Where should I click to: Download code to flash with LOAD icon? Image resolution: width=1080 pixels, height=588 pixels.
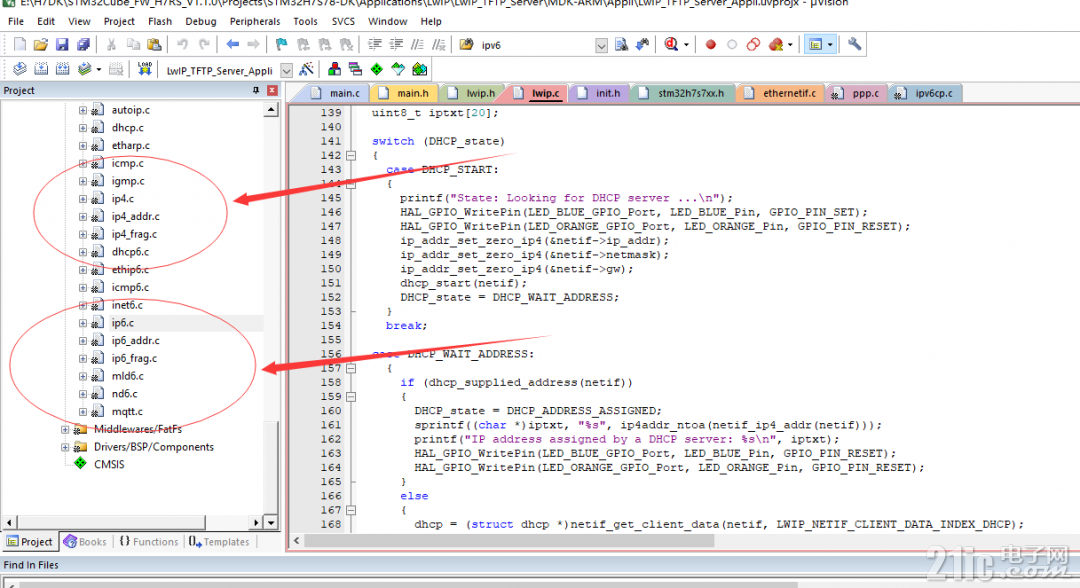(x=144, y=69)
